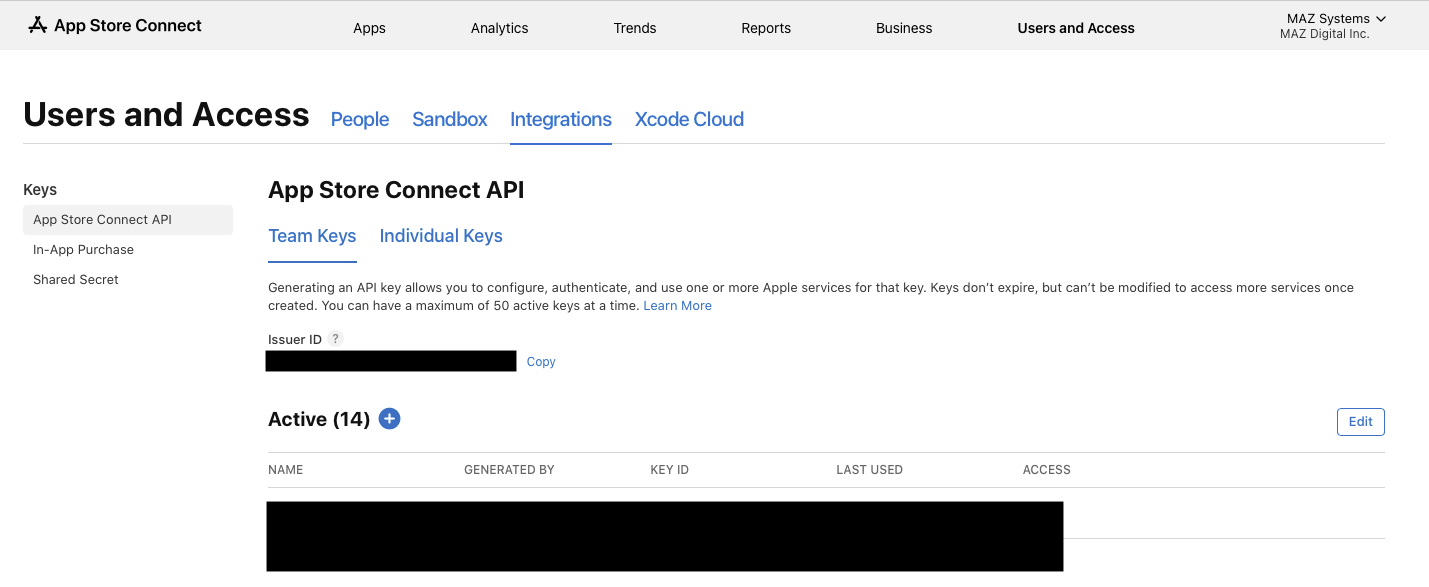This screenshot has height=587, width=1429.
Task: Click the MAZ Digital Inc. team name
Action: (1325, 34)
